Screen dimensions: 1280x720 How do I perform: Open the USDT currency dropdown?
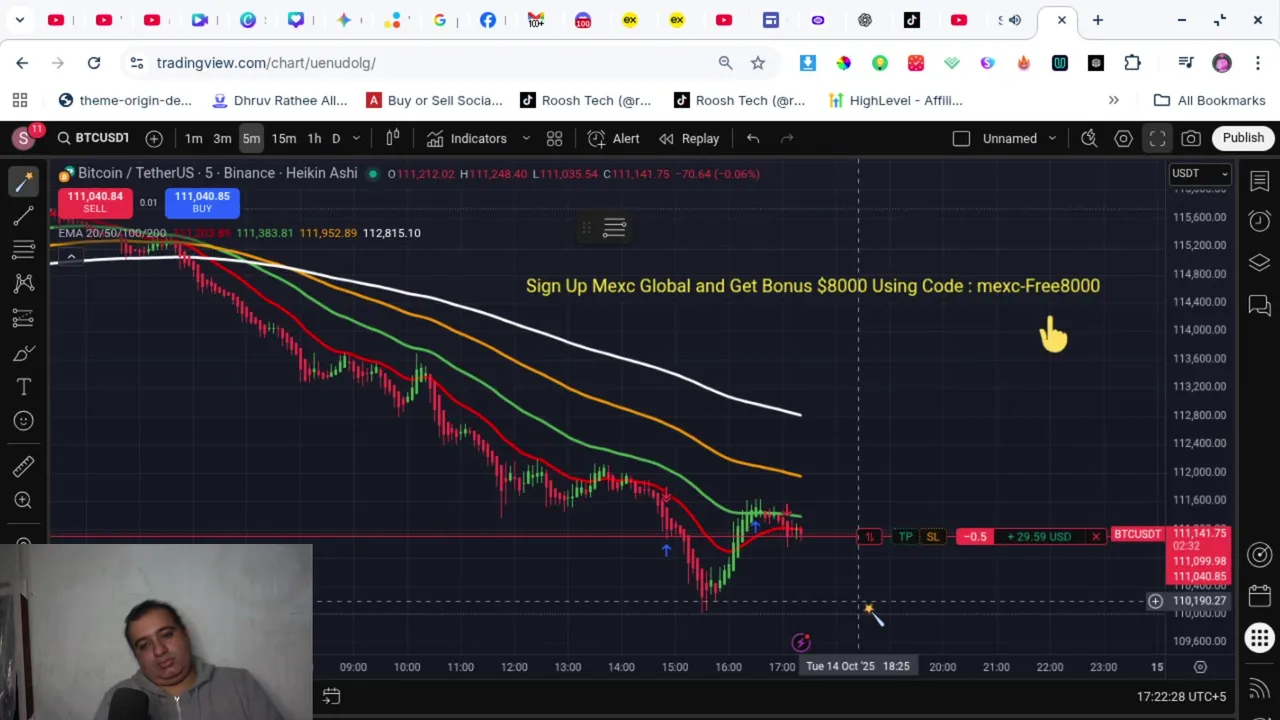point(1200,174)
